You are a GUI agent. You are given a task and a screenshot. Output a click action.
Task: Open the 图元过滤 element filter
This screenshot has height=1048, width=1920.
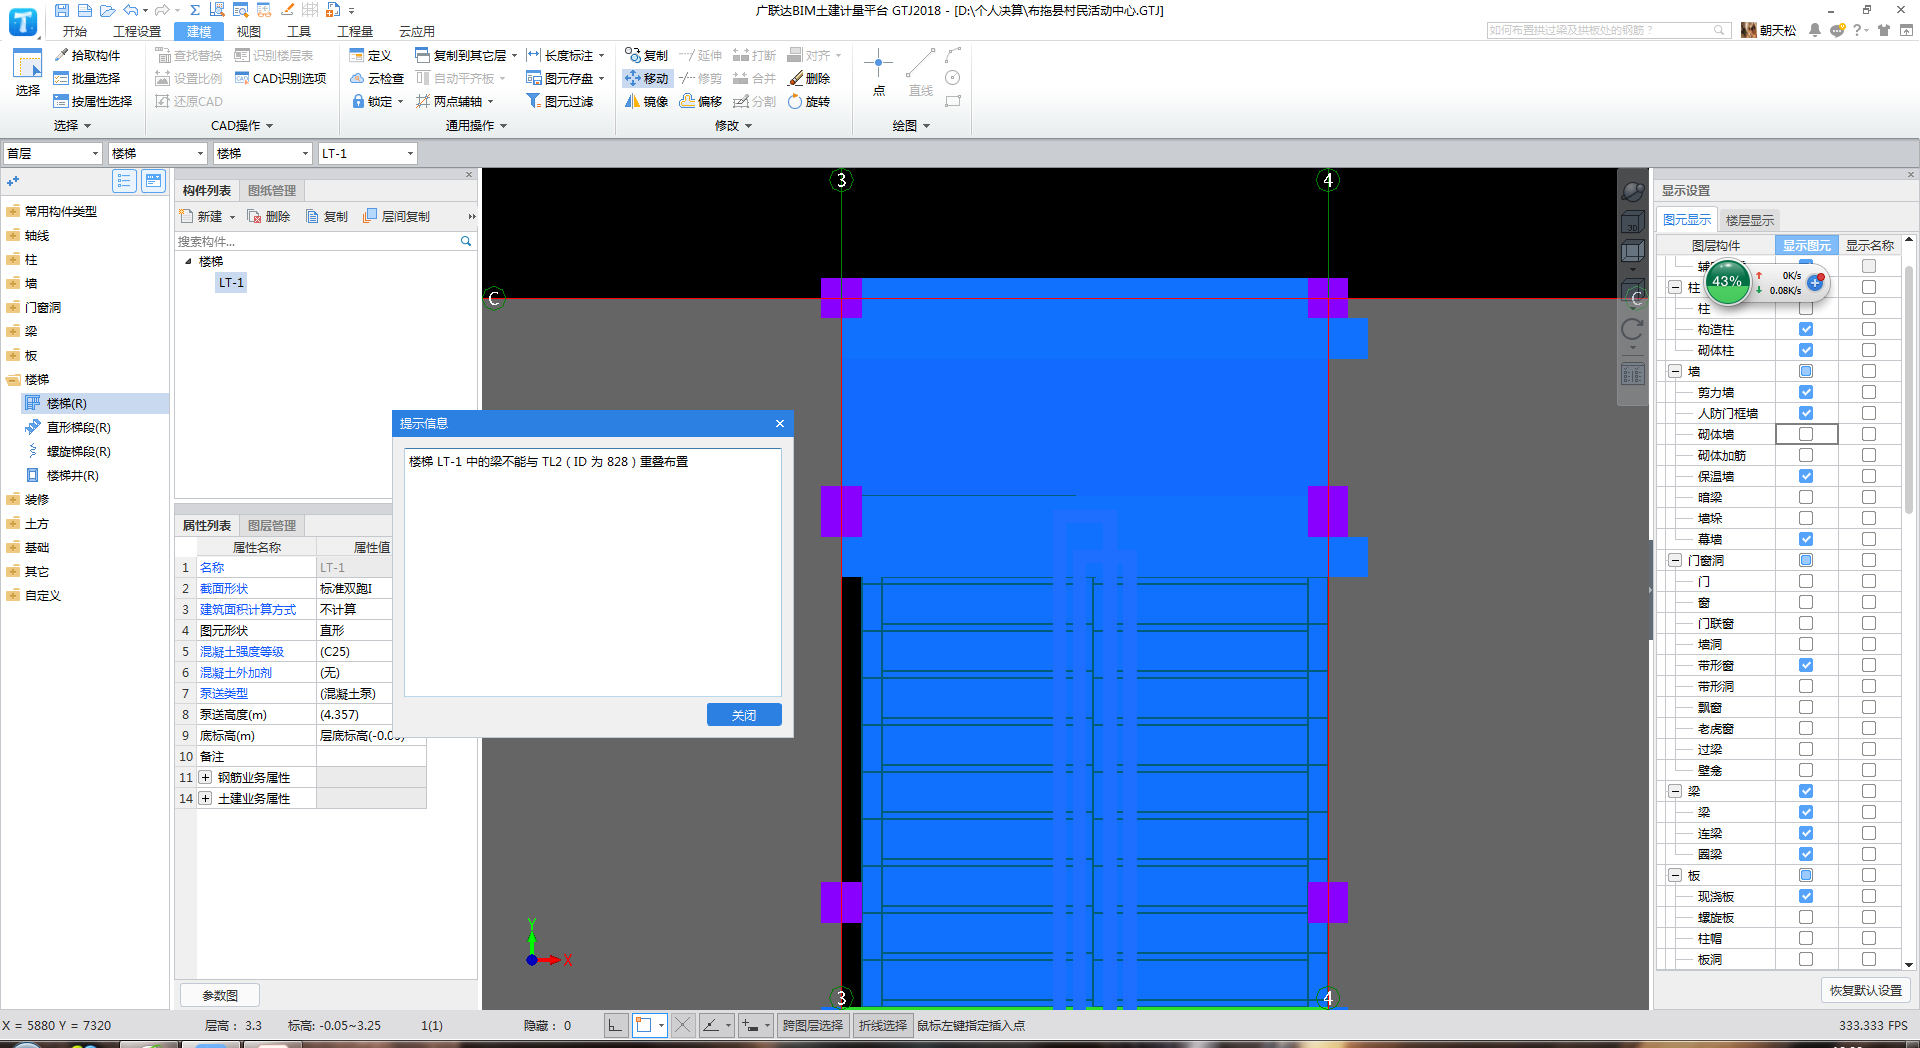pos(559,101)
